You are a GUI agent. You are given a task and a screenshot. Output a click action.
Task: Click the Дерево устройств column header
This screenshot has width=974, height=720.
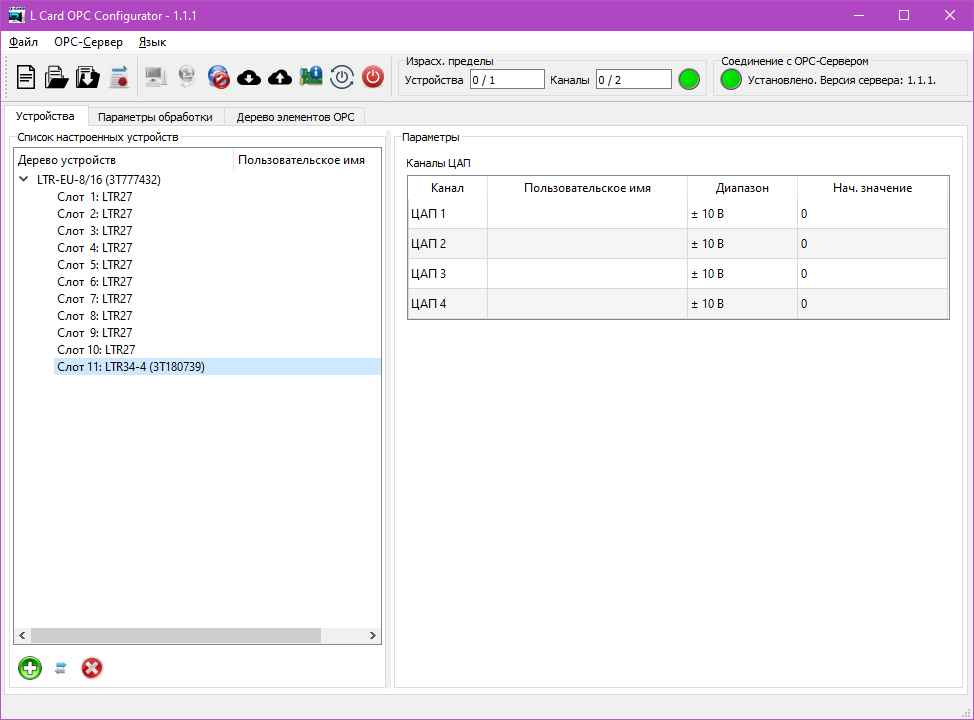point(124,160)
